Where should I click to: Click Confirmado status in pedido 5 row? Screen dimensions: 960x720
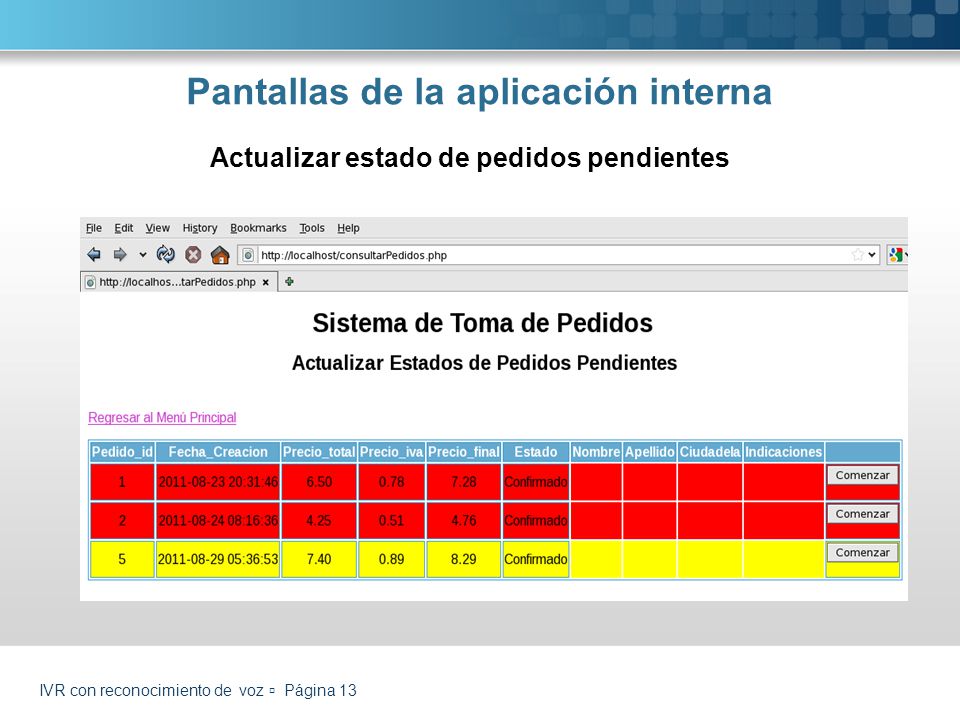[536, 559]
